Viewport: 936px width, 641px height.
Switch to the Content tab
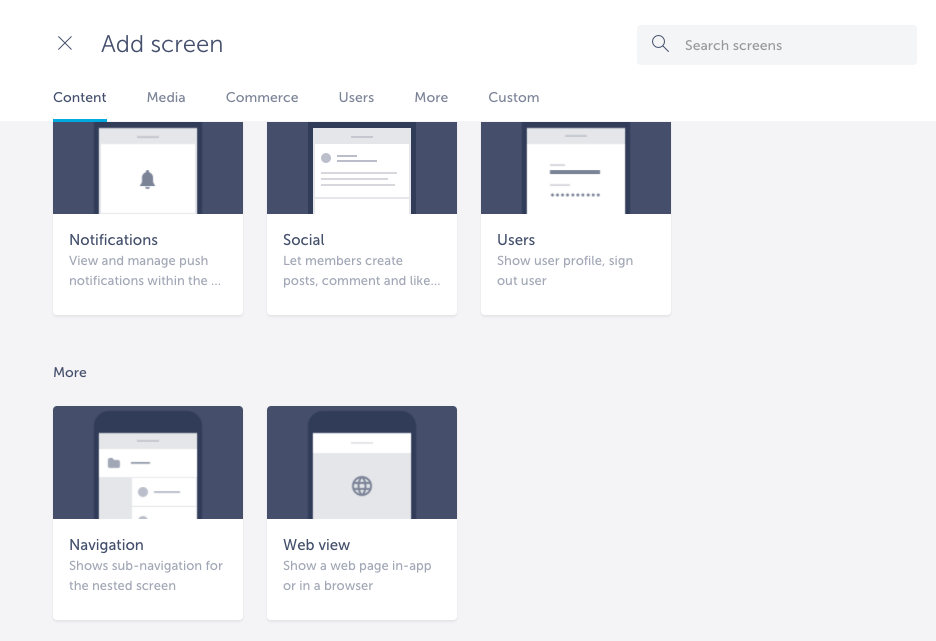(x=79, y=97)
